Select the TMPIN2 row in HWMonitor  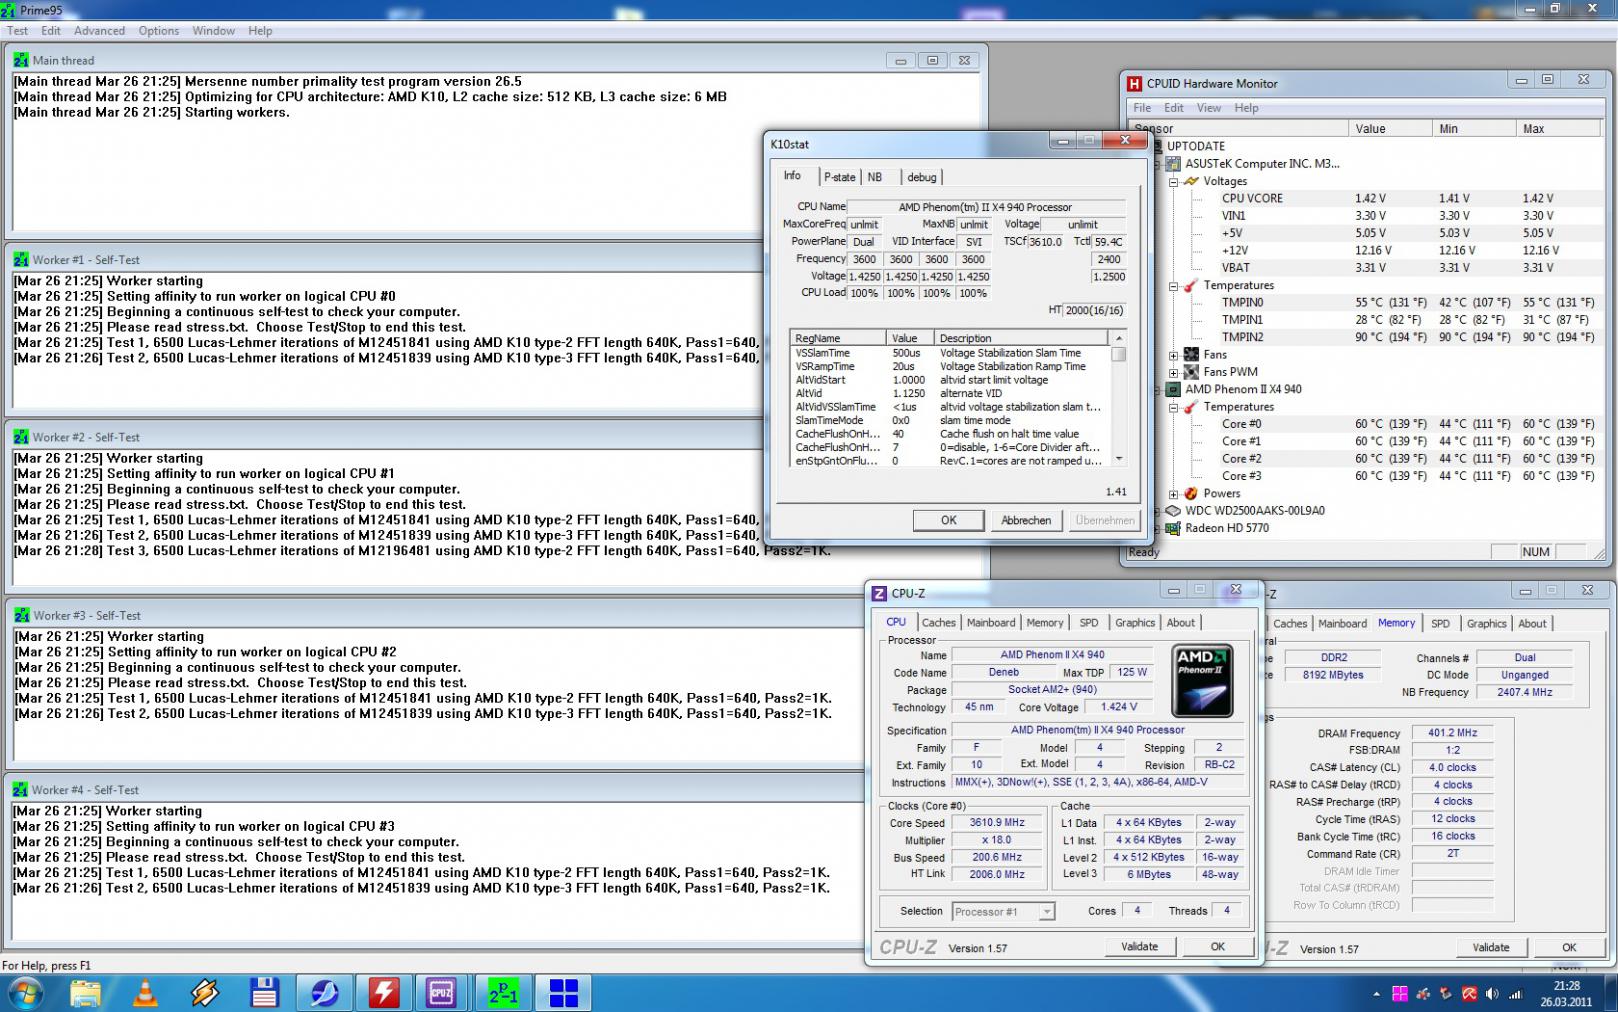click(1242, 337)
